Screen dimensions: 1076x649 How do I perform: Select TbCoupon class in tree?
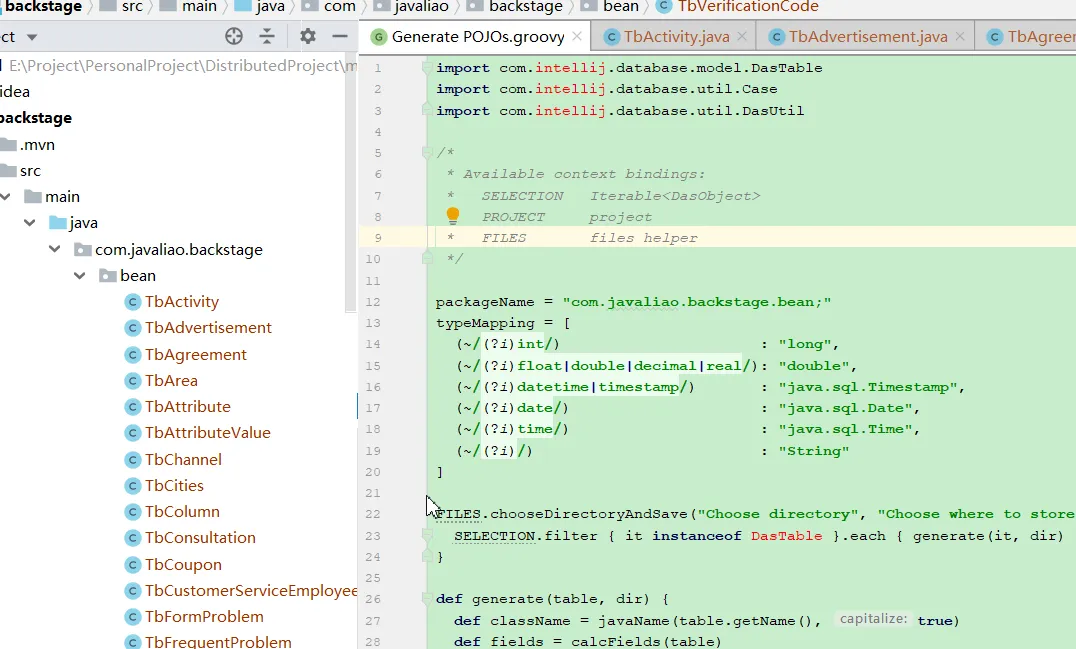coord(183,565)
